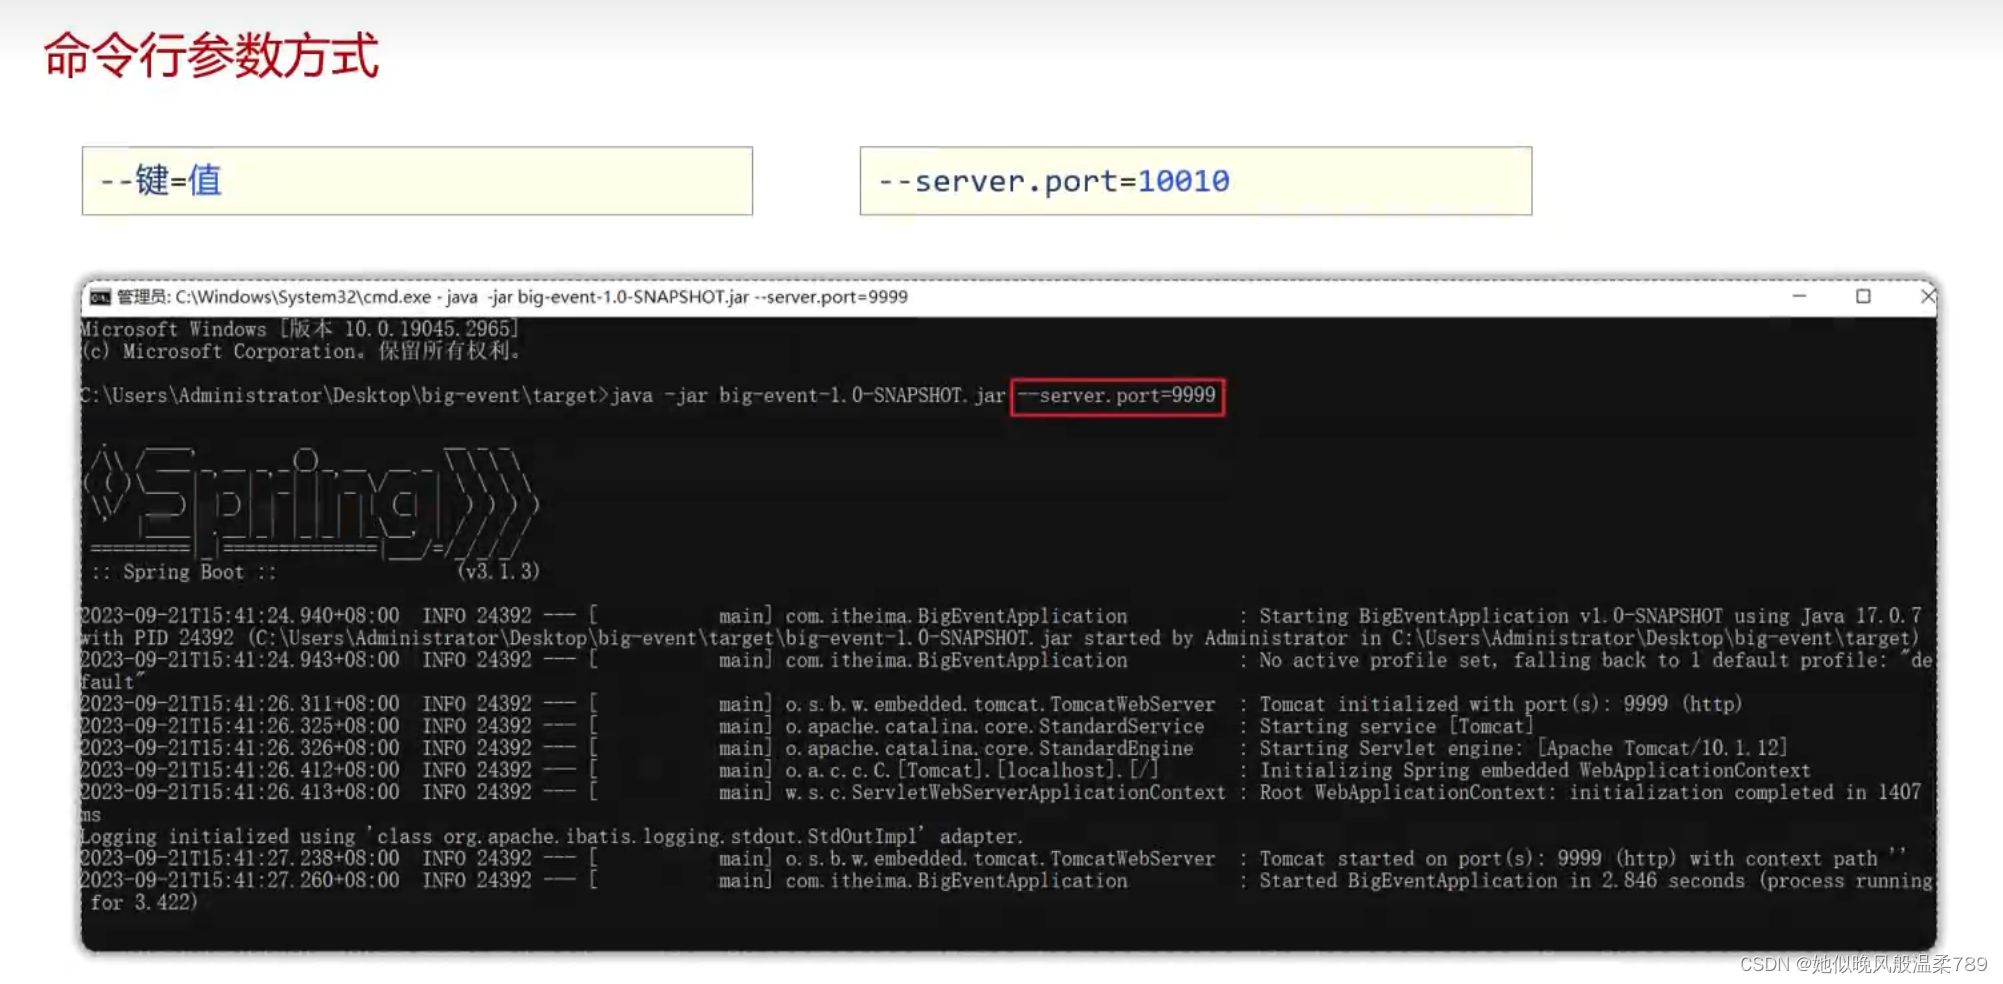Click the '--server.port=10010' example box
2003x984 pixels.
[1196, 181]
